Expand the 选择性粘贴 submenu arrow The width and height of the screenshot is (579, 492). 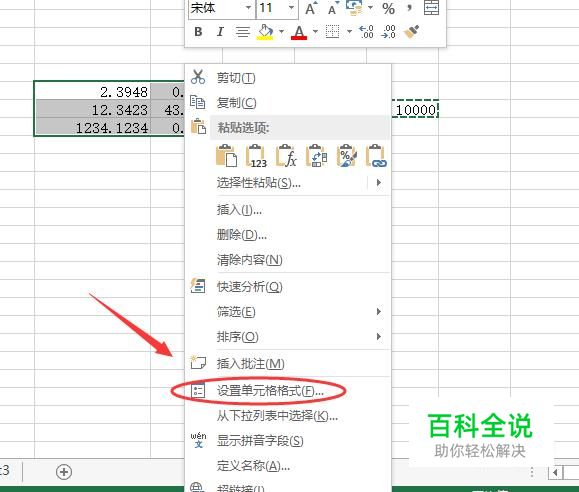tap(378, 182)
